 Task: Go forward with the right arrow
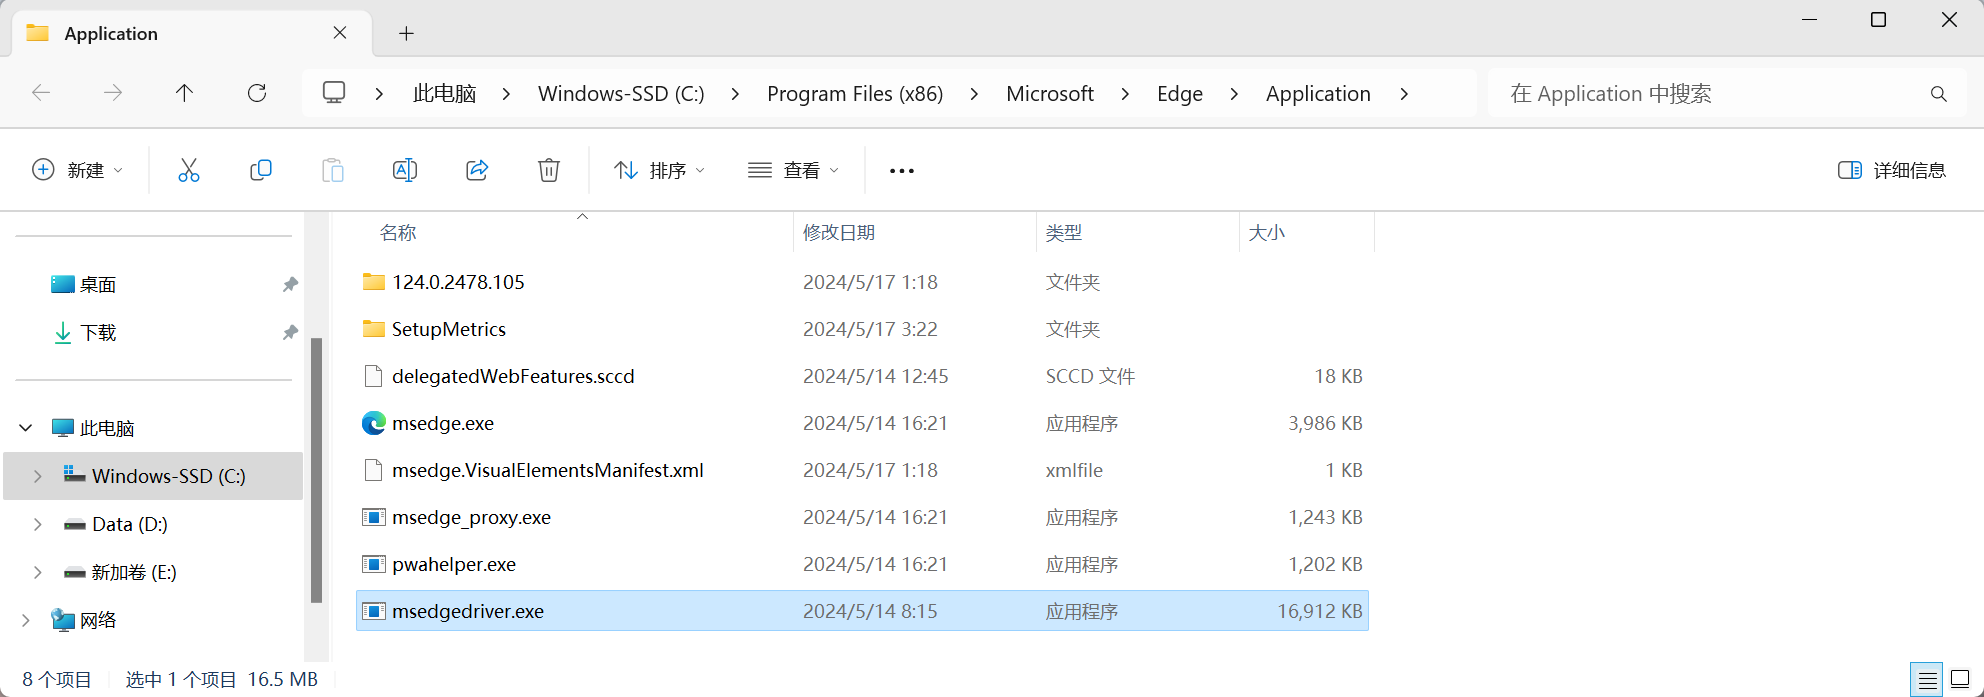click(x=113, y=93)
